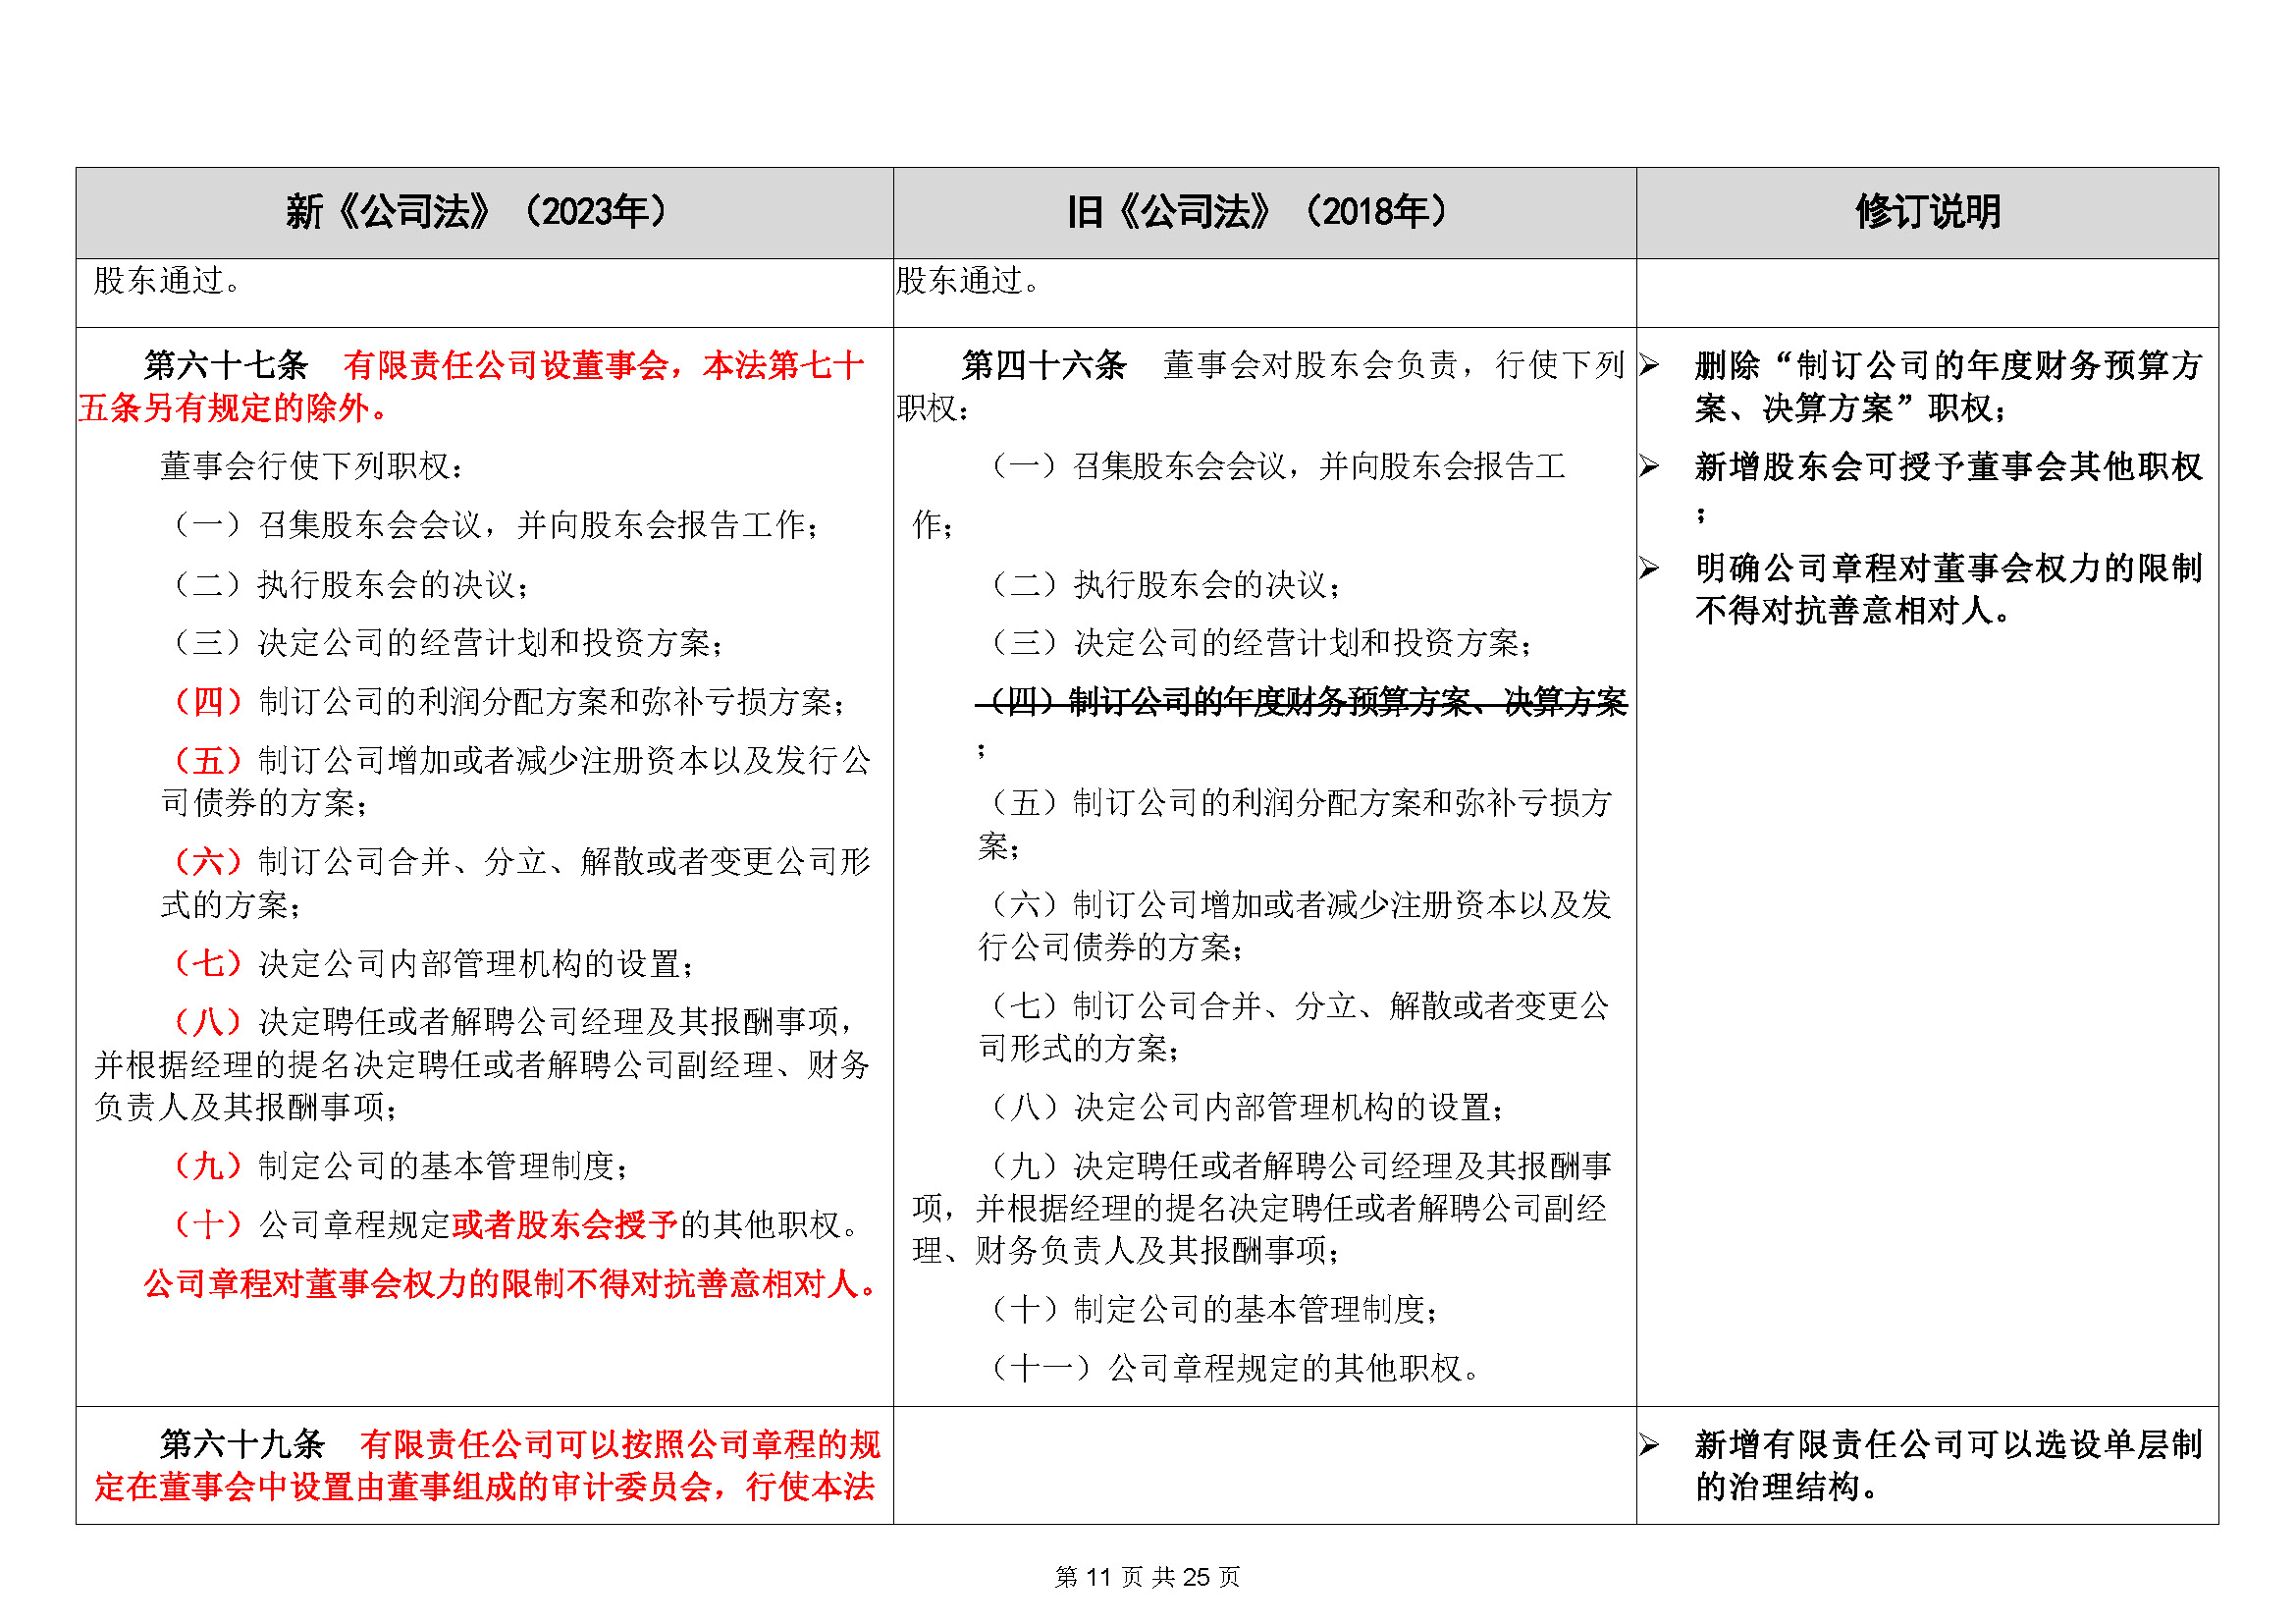
Task: Click the 第六十九条 article heading
Action: (242, 1445)
